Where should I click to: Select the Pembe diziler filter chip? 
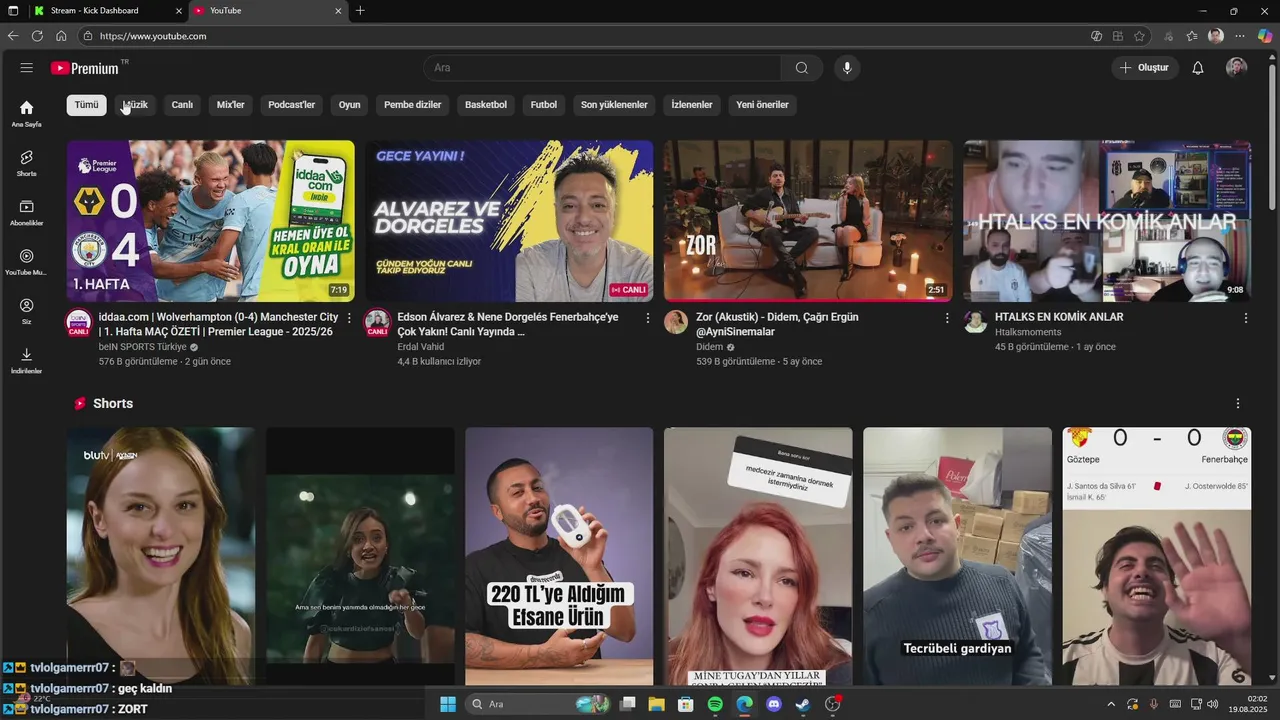tap(413, 105)
